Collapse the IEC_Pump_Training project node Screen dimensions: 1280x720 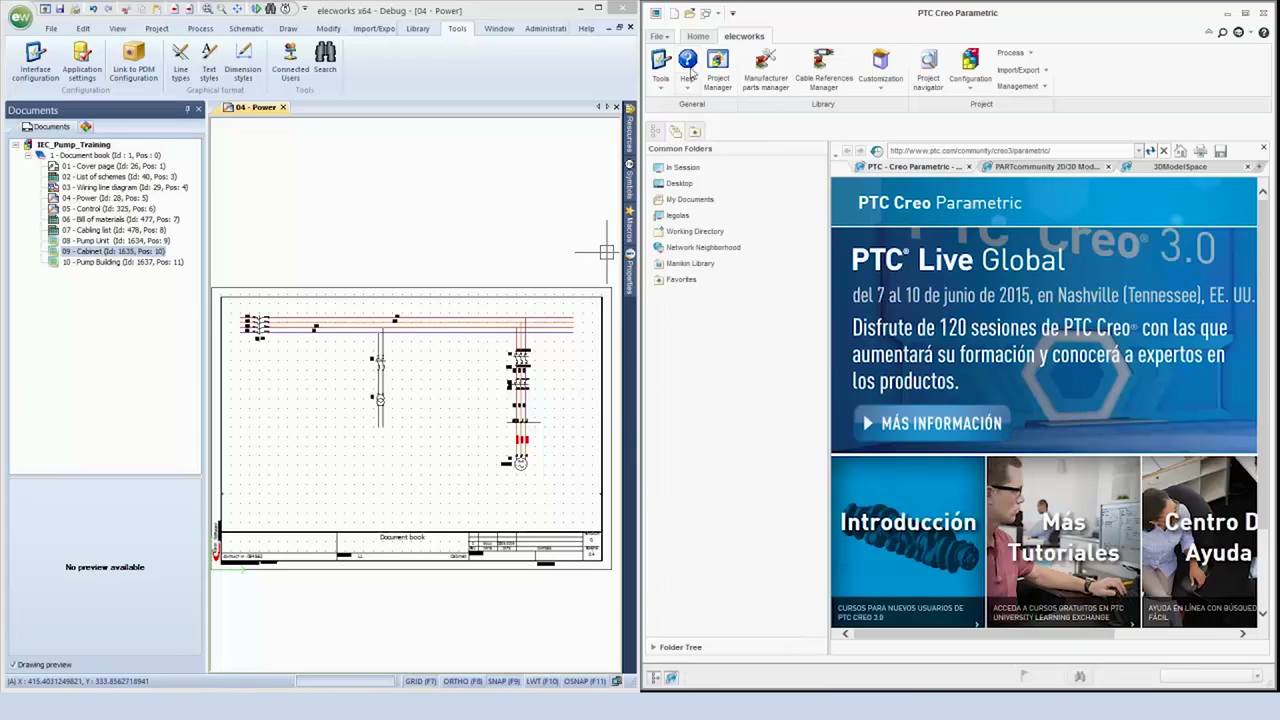coord(16,145)
